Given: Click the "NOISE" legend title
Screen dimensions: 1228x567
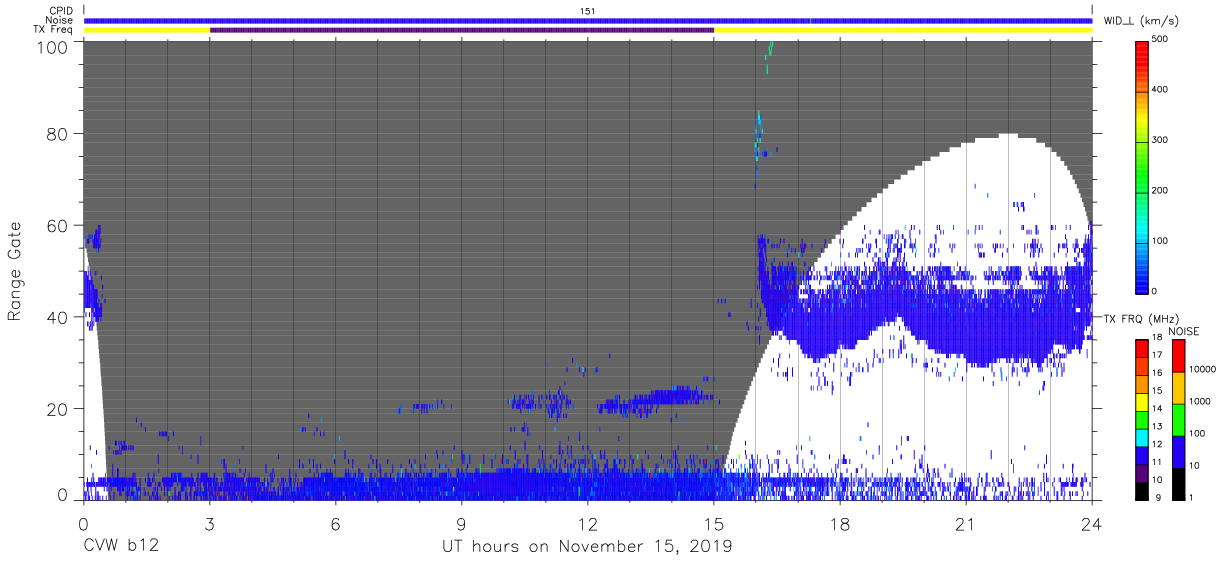Looking at the screenshot, I should pos(1183,331).
